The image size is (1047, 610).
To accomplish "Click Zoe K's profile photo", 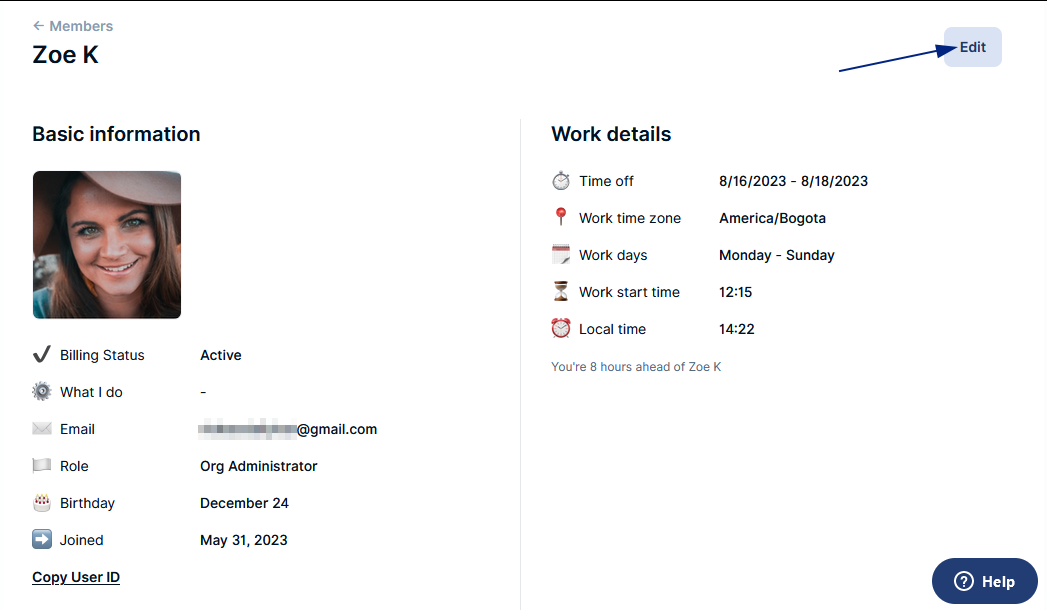I will 107,245.
